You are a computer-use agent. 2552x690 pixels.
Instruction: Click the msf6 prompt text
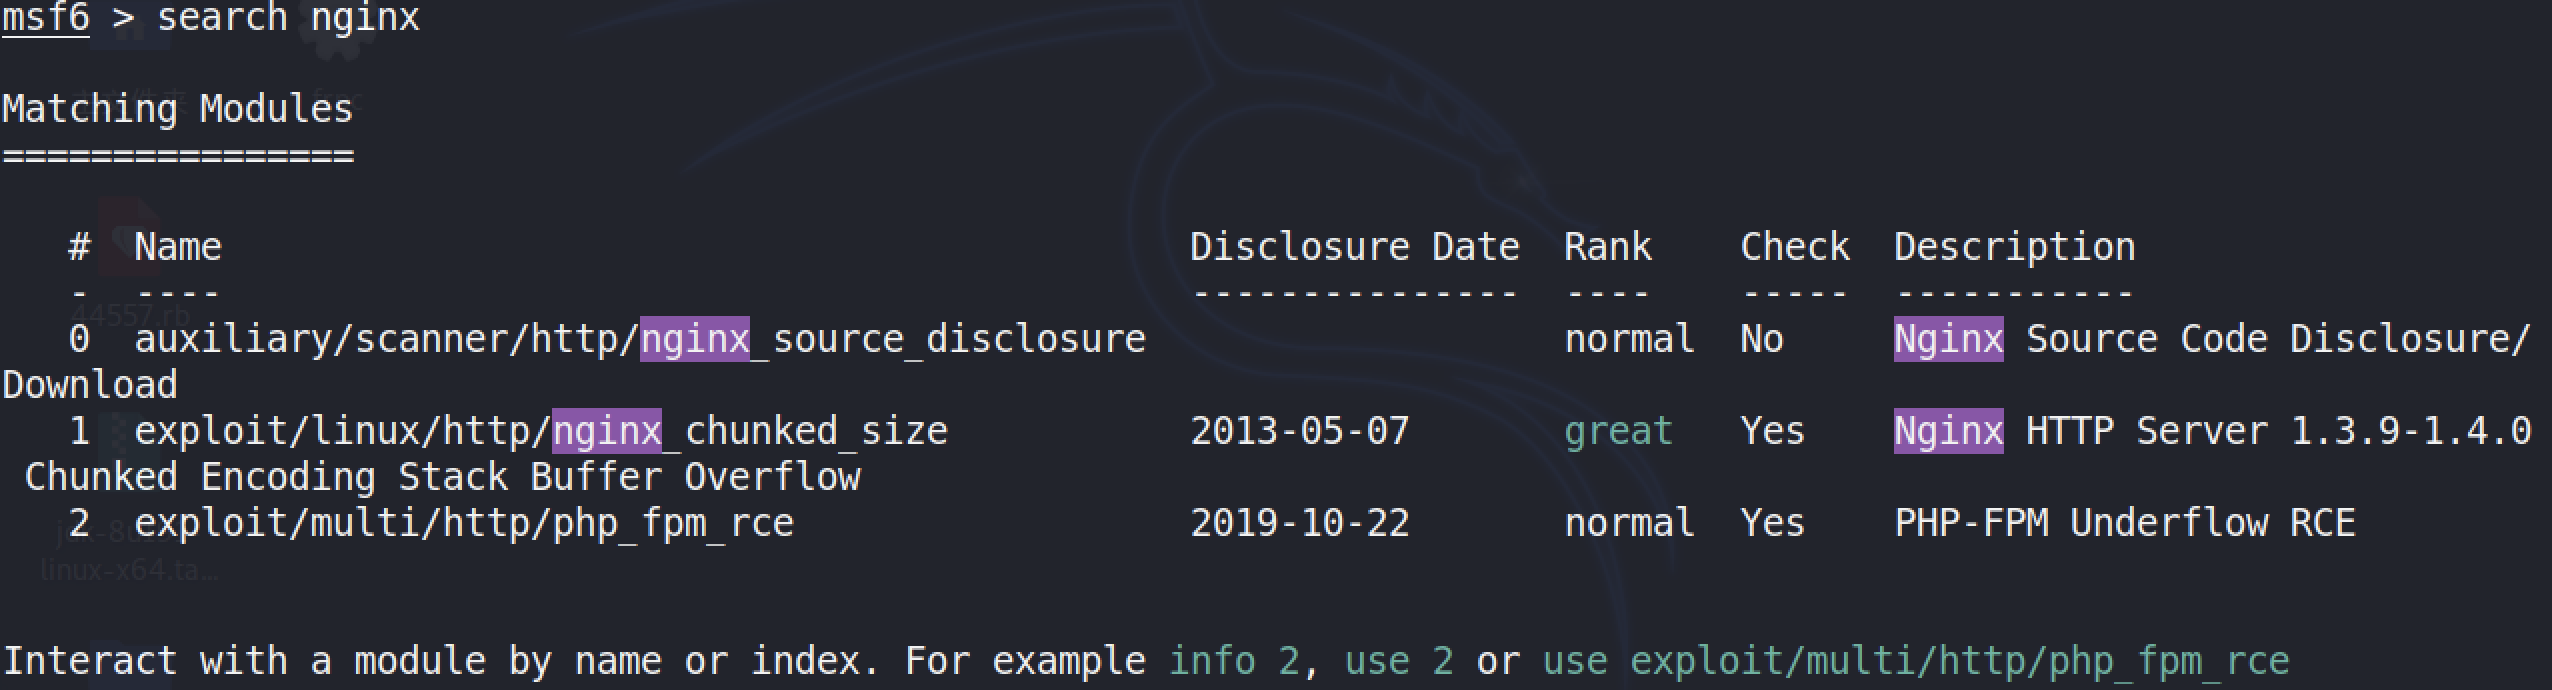(x=45, y=18)
